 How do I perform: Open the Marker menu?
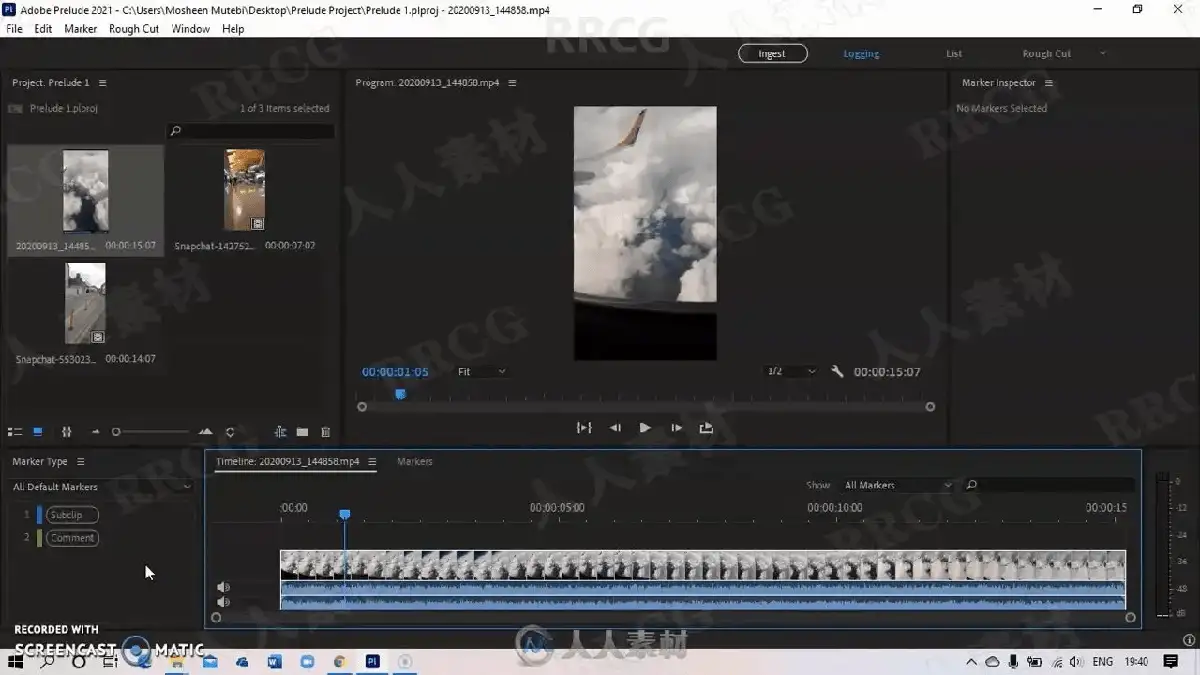click(x=81, y=29)
